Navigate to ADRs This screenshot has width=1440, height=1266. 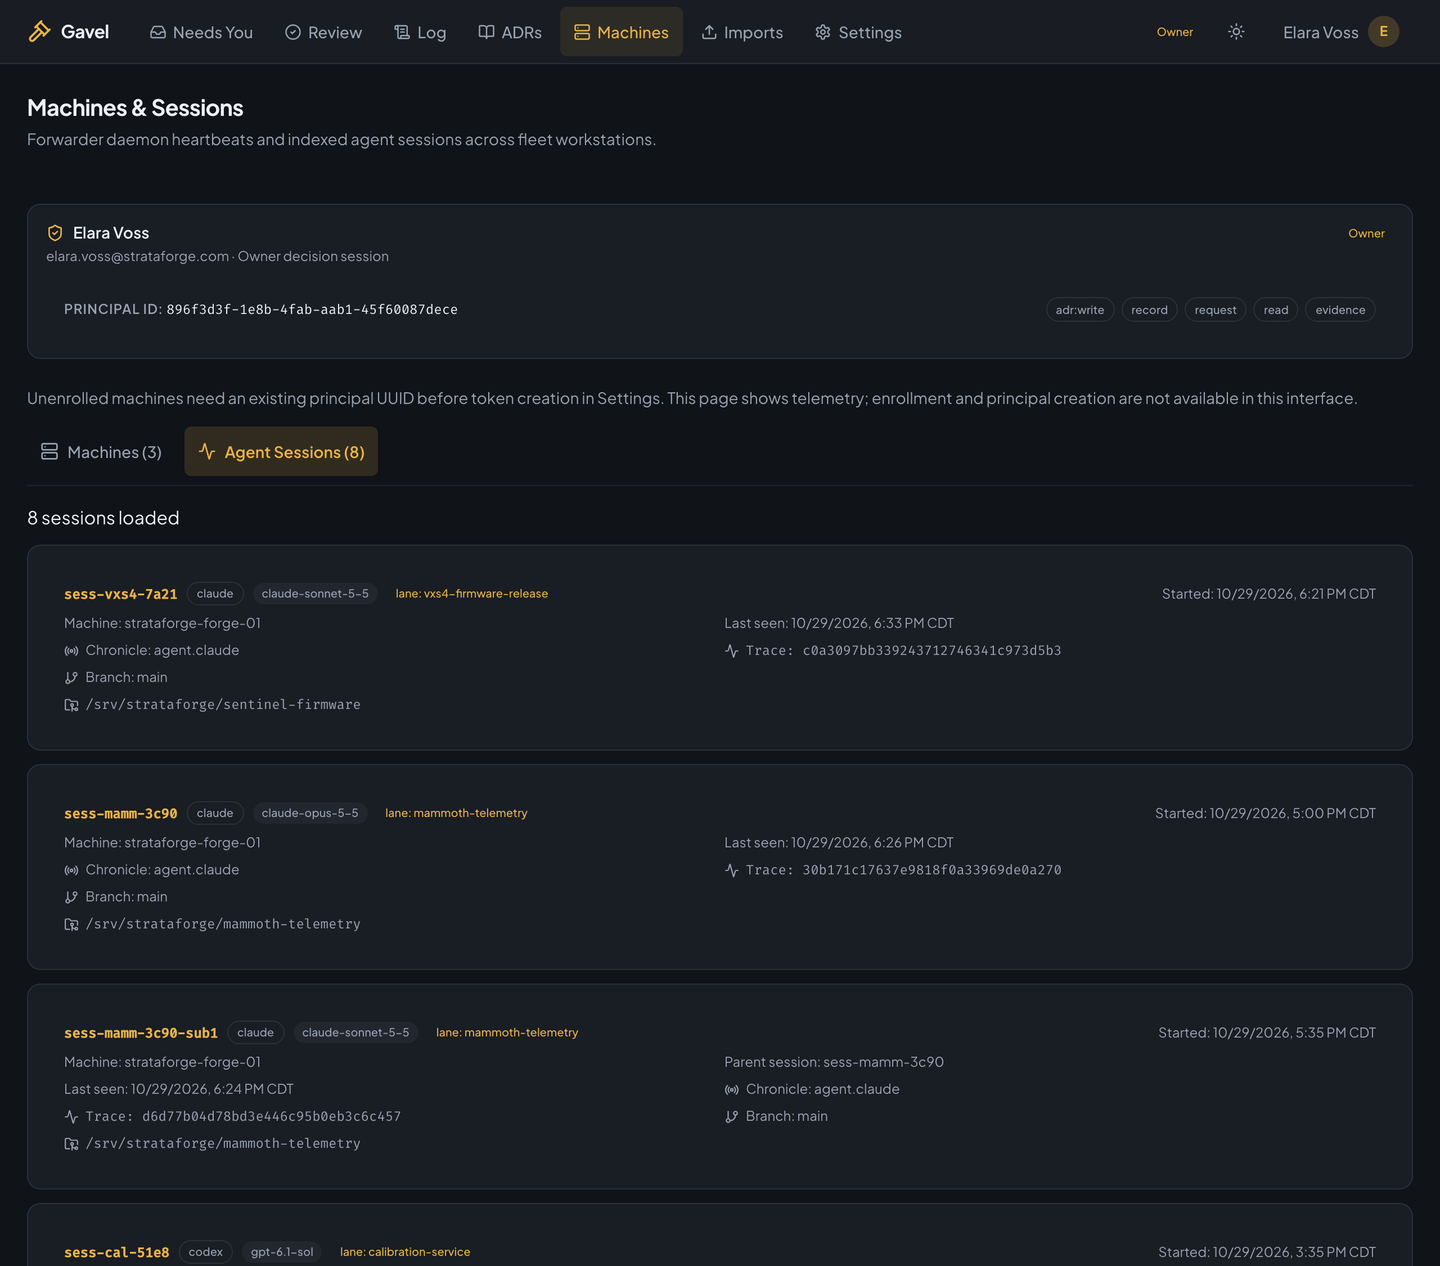click(x=510, y=32)
